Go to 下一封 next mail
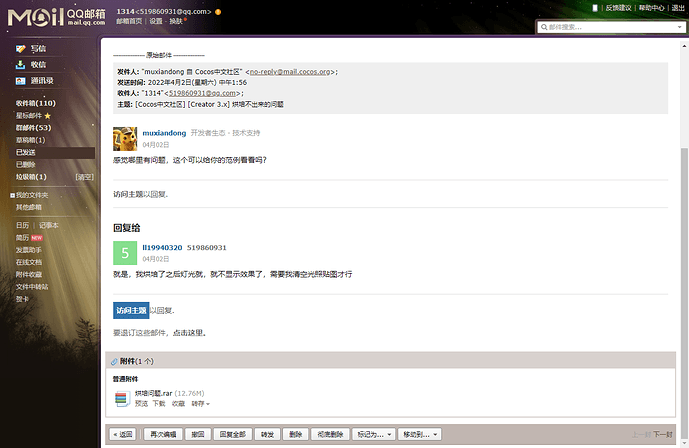The width and height of the screenshot is (689, 448). click(663, 434)
